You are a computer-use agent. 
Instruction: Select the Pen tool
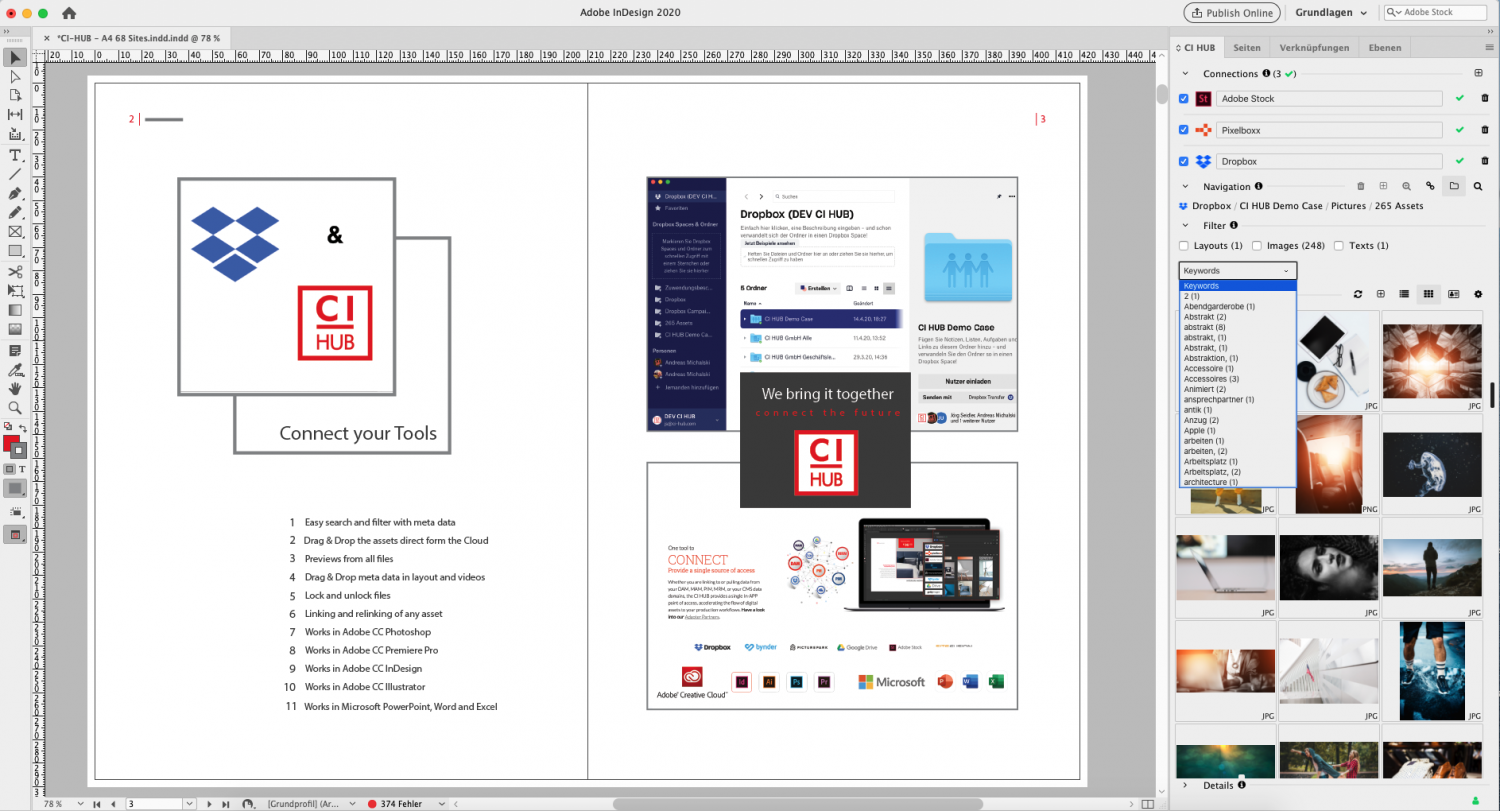15,193
